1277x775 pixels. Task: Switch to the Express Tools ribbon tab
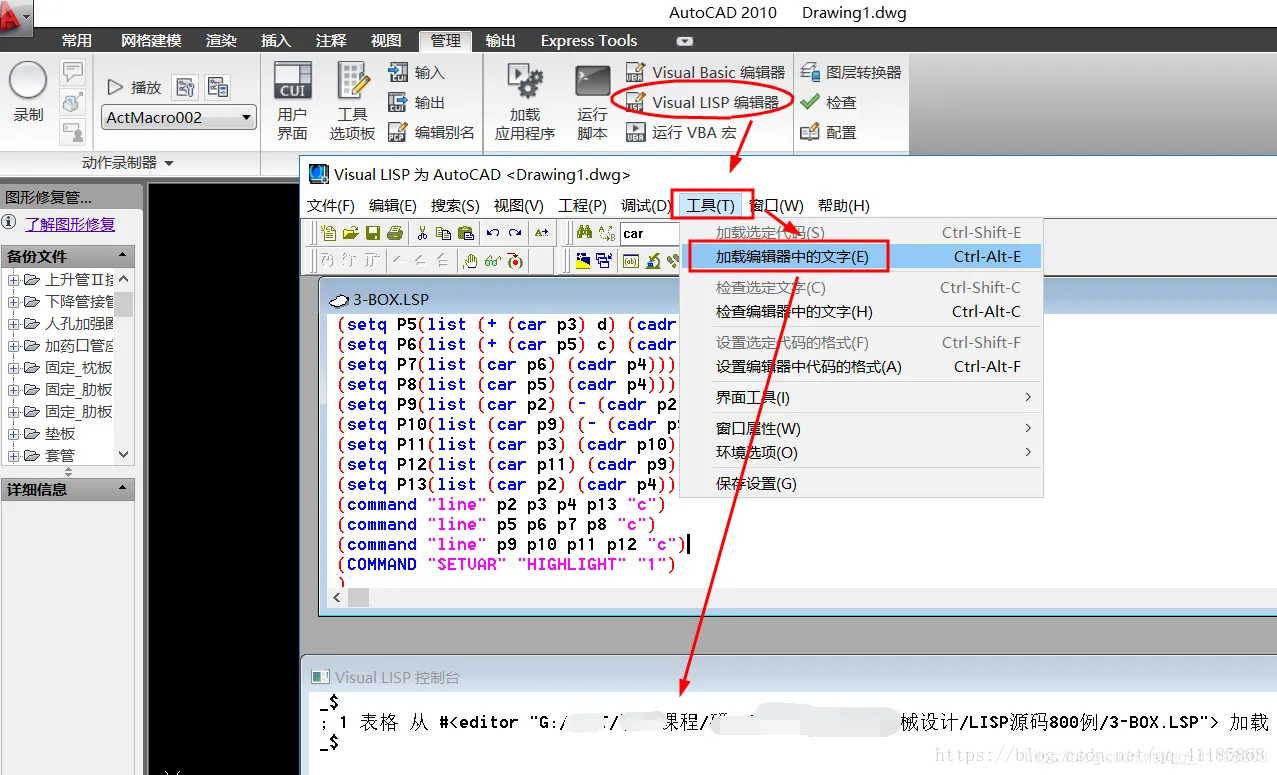click(x=589, y=41)
